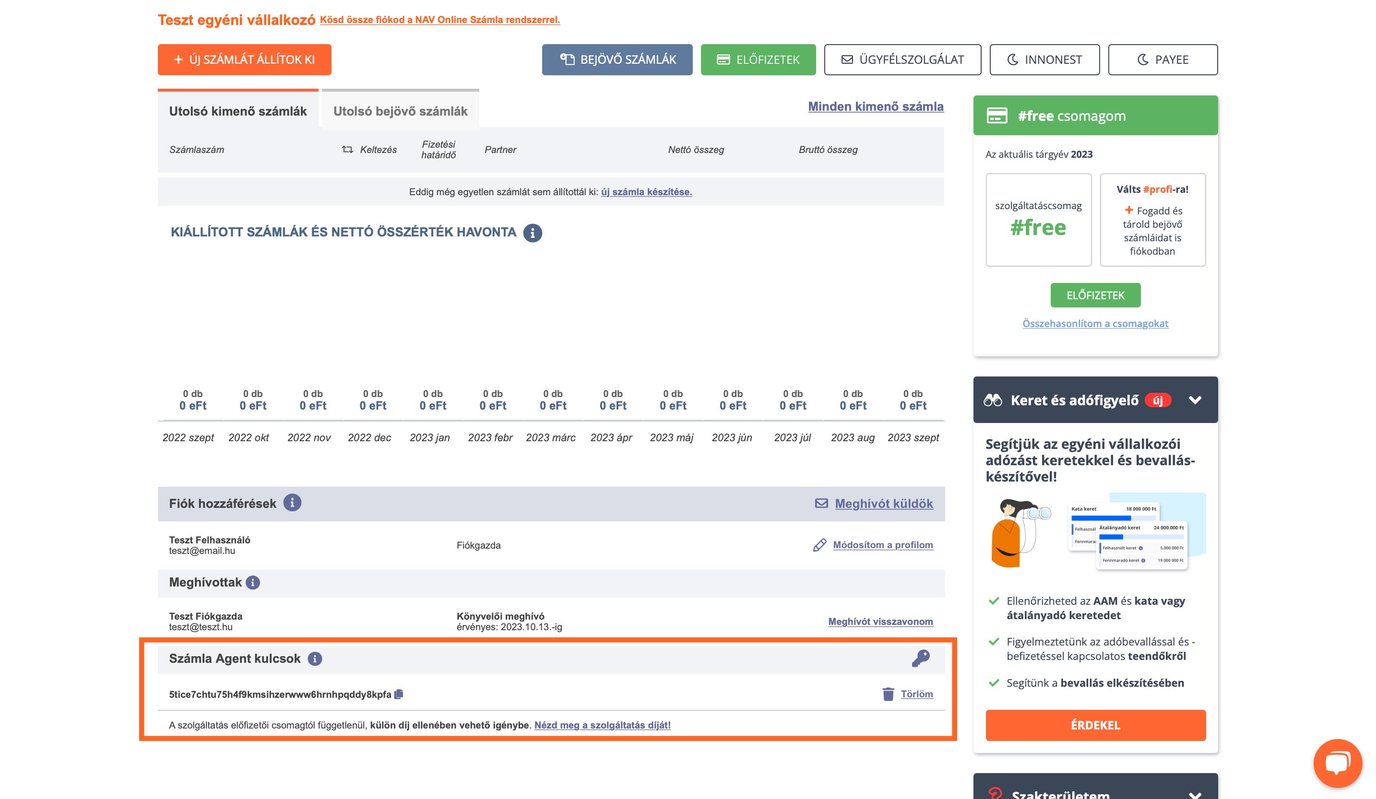Open the orange chat support bubble
Screen dimensions: 1376x799
pyautogui.click(x=1337, y=763)
